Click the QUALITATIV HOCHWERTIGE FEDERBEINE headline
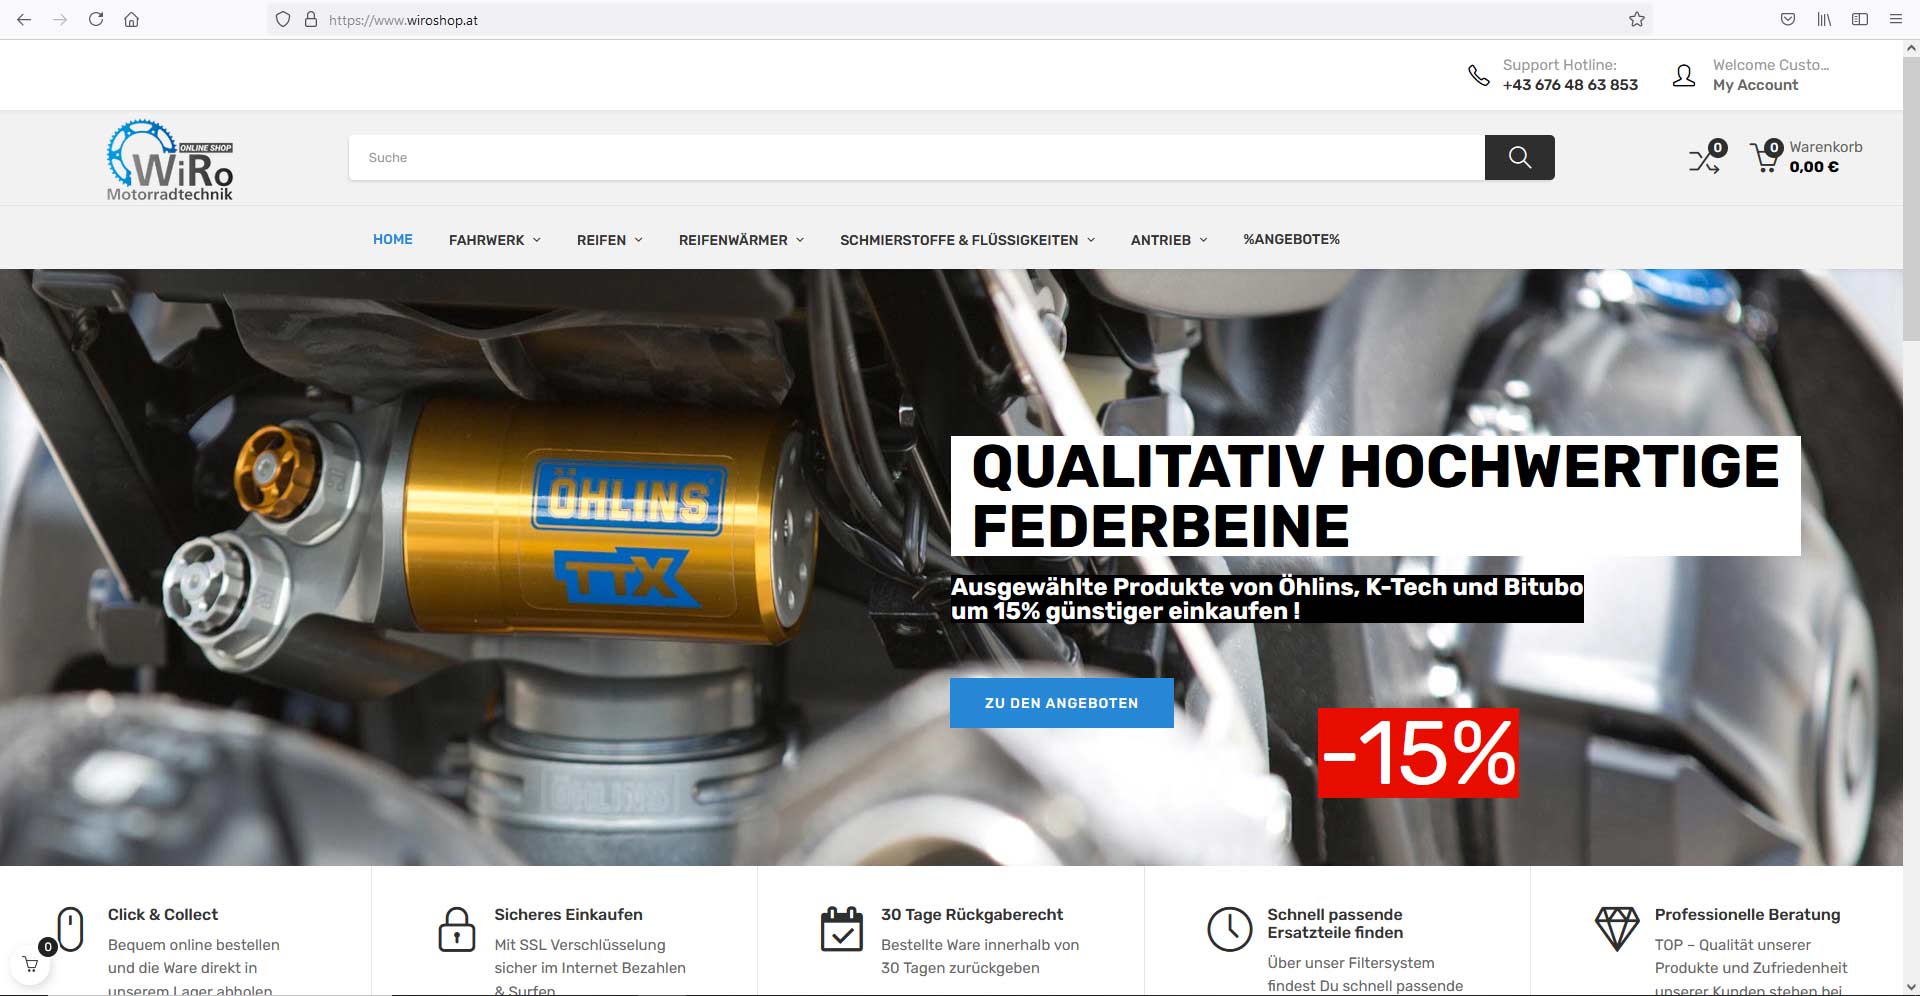 pos(1375,496)
